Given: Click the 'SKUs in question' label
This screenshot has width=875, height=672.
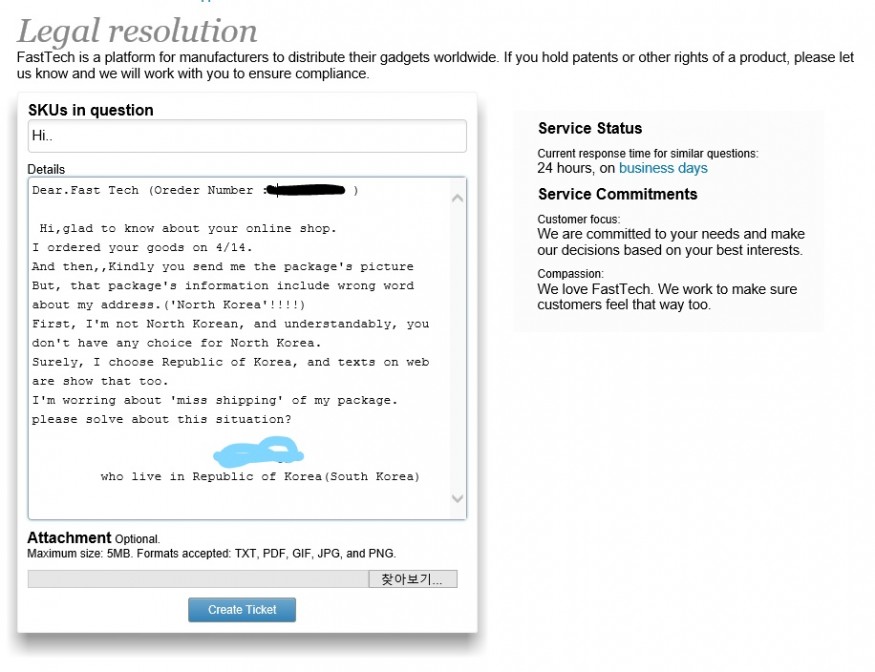Looking at the screenshot, I should point(91,110).
